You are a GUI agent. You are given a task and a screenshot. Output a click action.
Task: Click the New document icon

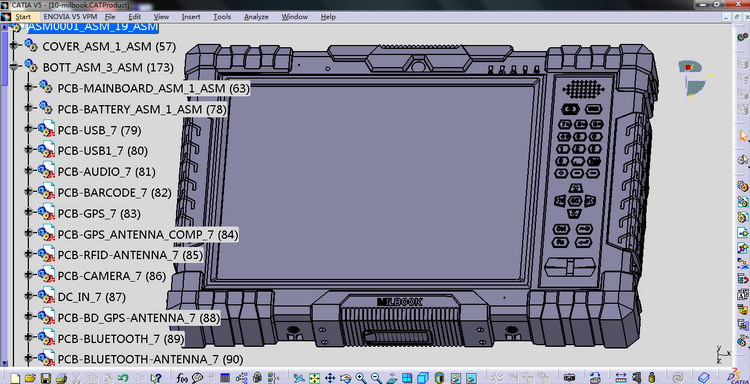click(x=15, y=378)
